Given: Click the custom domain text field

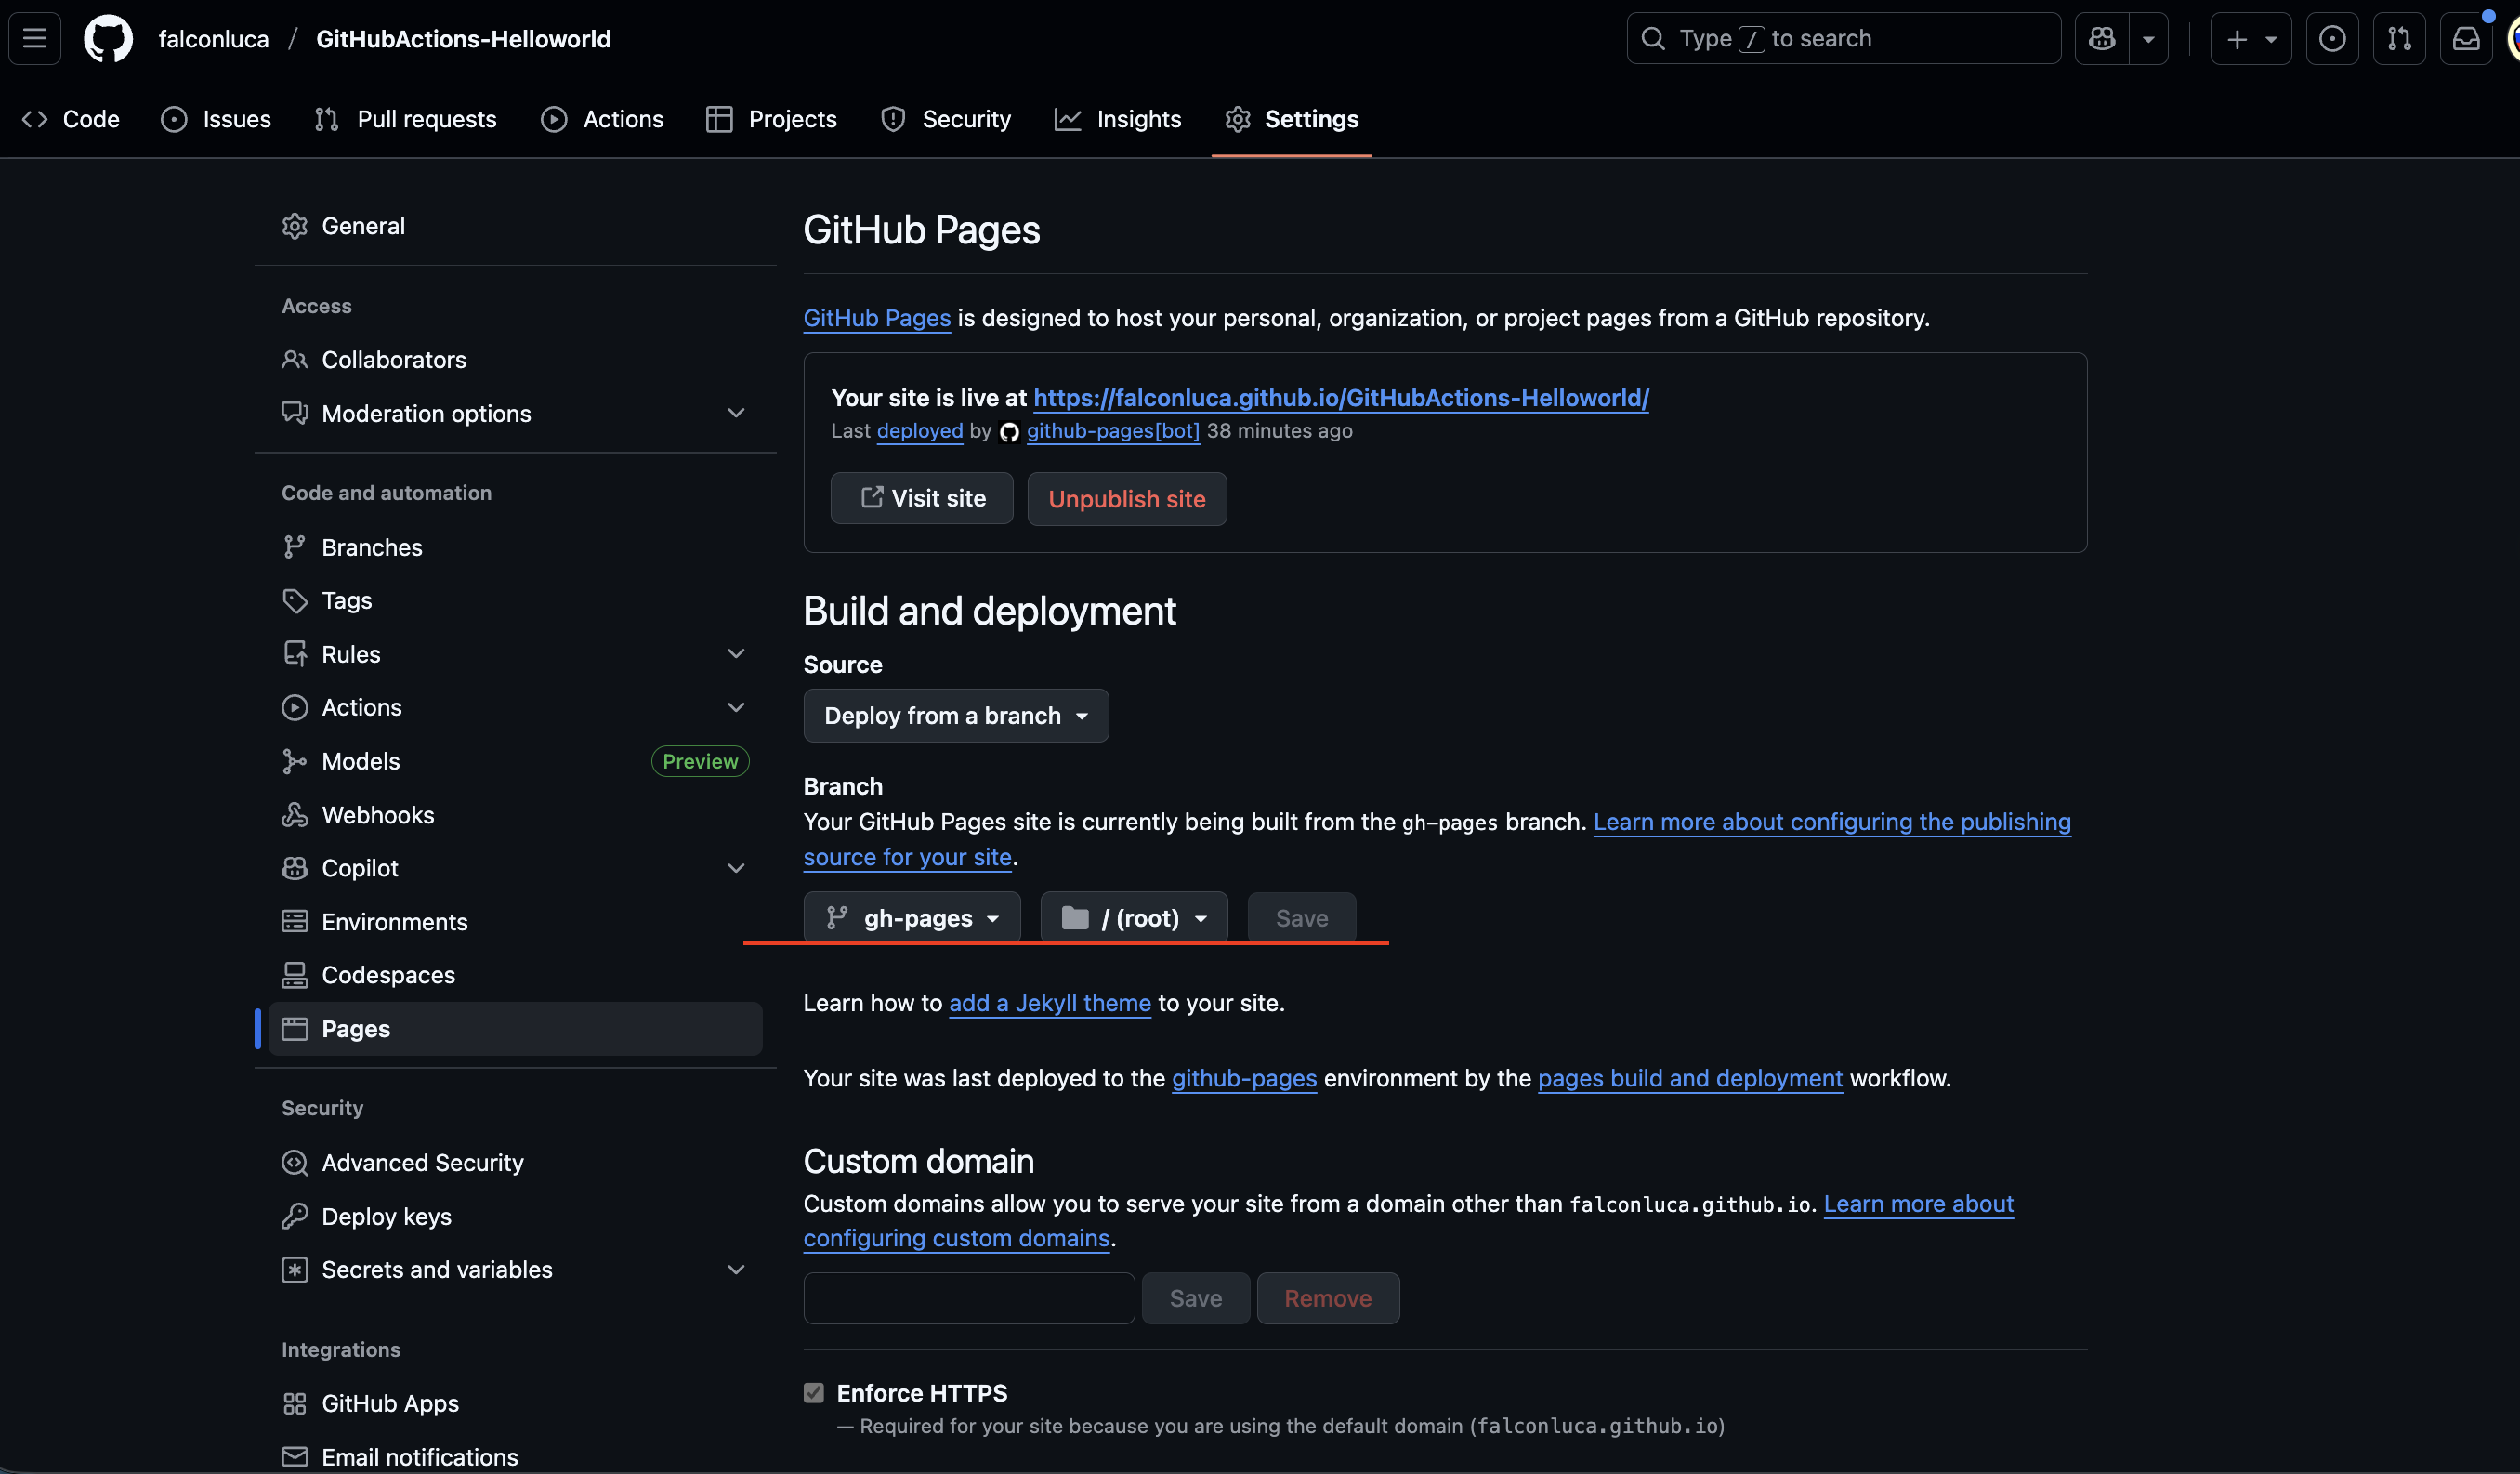Looking at the screenshot, I should click(x=968, y=1298).
